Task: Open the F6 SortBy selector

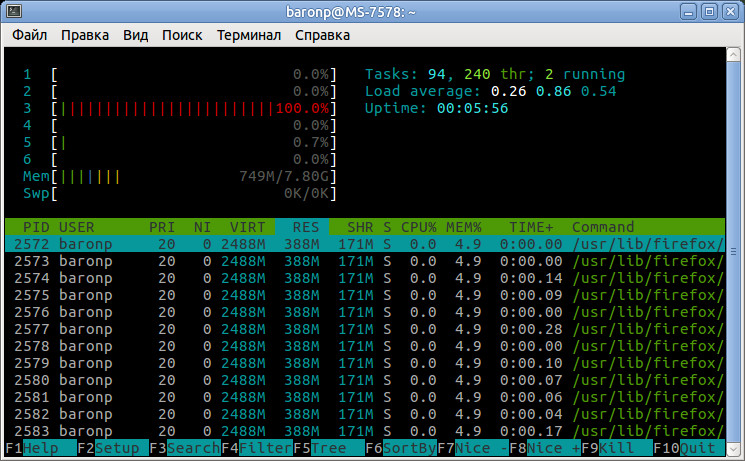Action: pos(401,449)
